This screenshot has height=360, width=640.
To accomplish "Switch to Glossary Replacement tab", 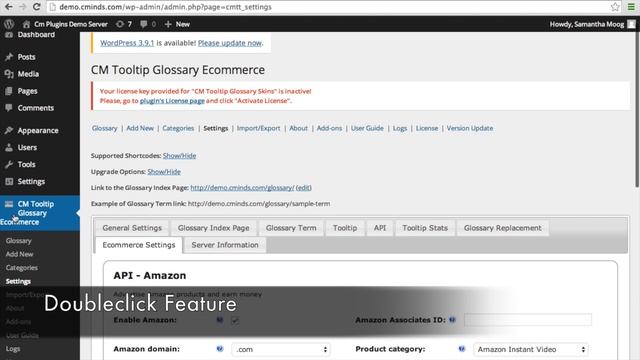I will 502,228.
